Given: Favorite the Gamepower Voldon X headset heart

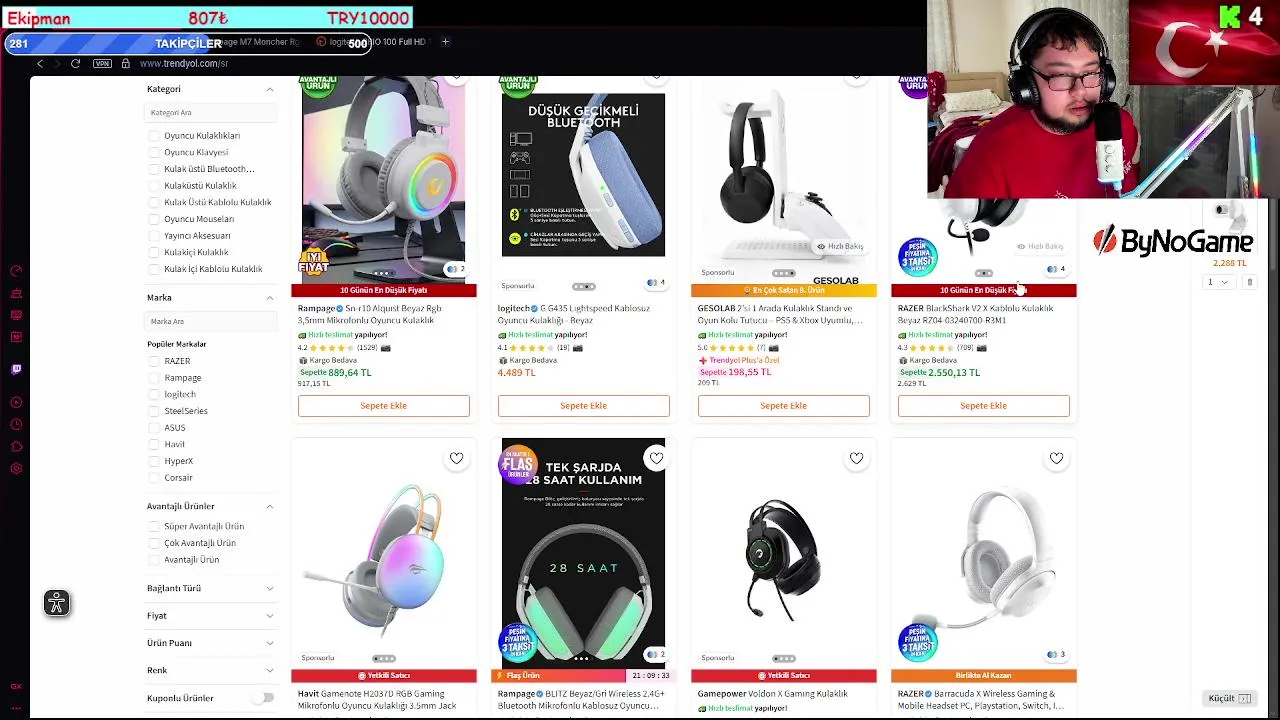Looking at the screenshot, I should coord(856,458).
